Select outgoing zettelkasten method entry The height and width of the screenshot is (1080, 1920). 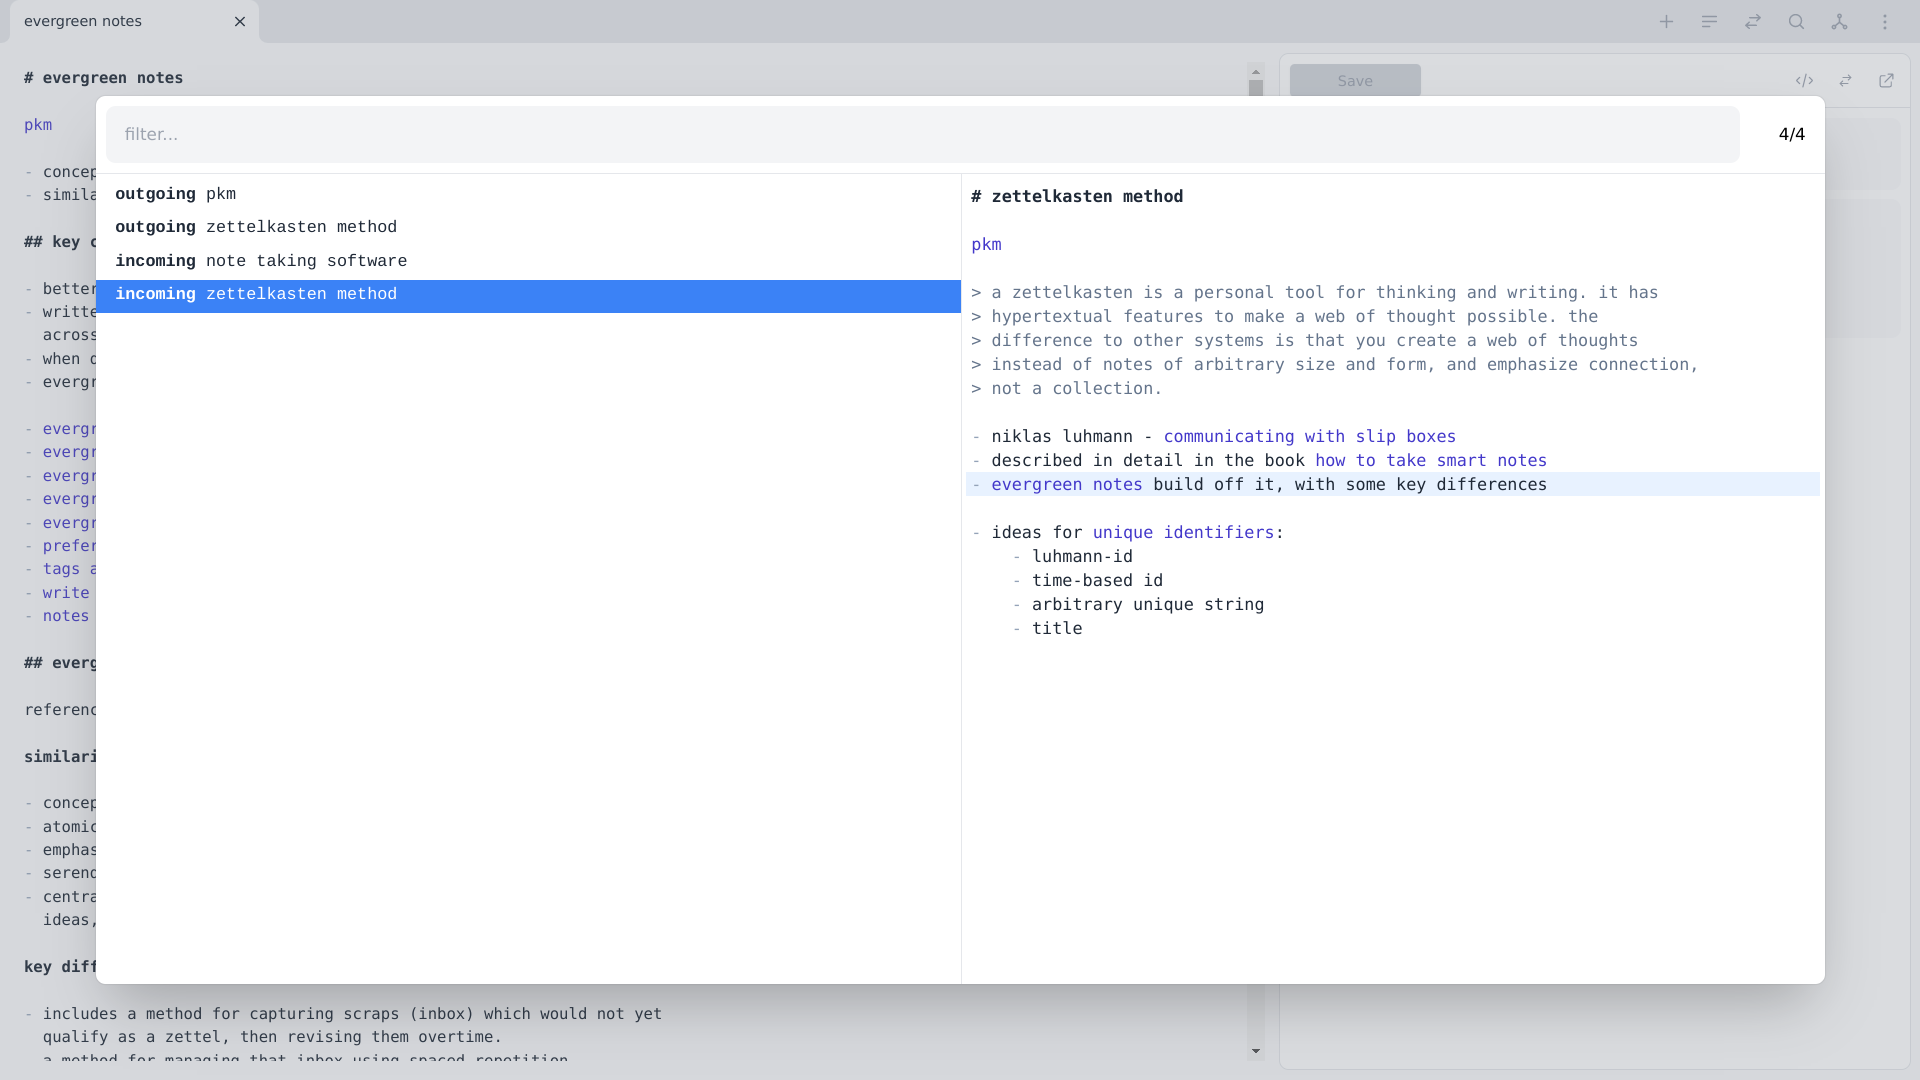coord(528,227)
